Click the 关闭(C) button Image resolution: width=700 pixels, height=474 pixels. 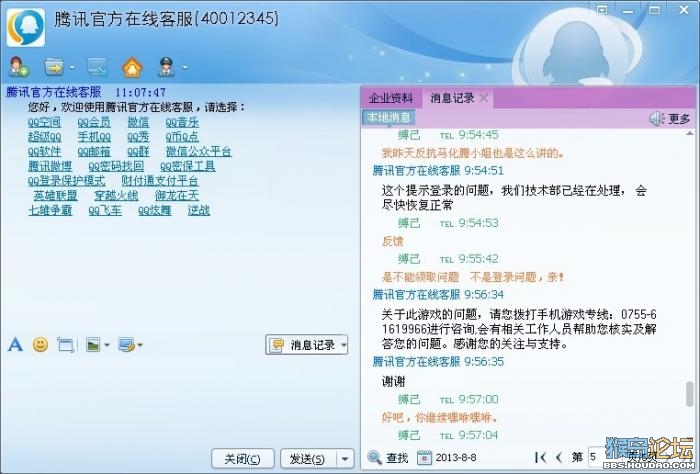pos(242,459)
